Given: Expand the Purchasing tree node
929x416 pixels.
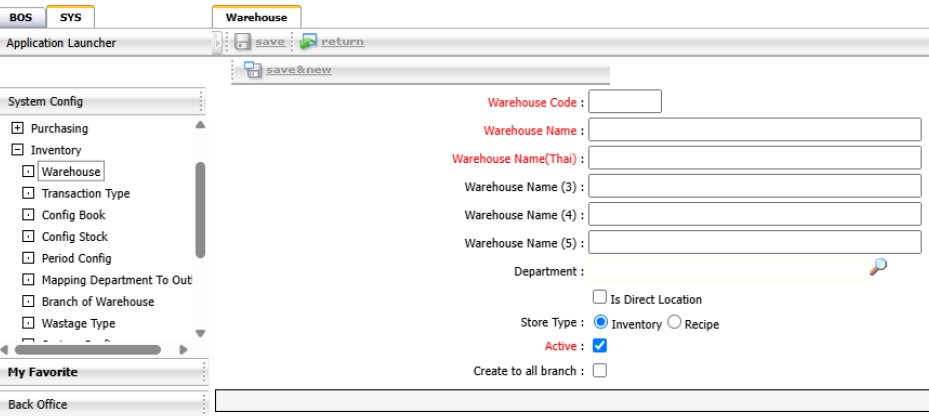Looking at the screenshot, I should (17, 129).
